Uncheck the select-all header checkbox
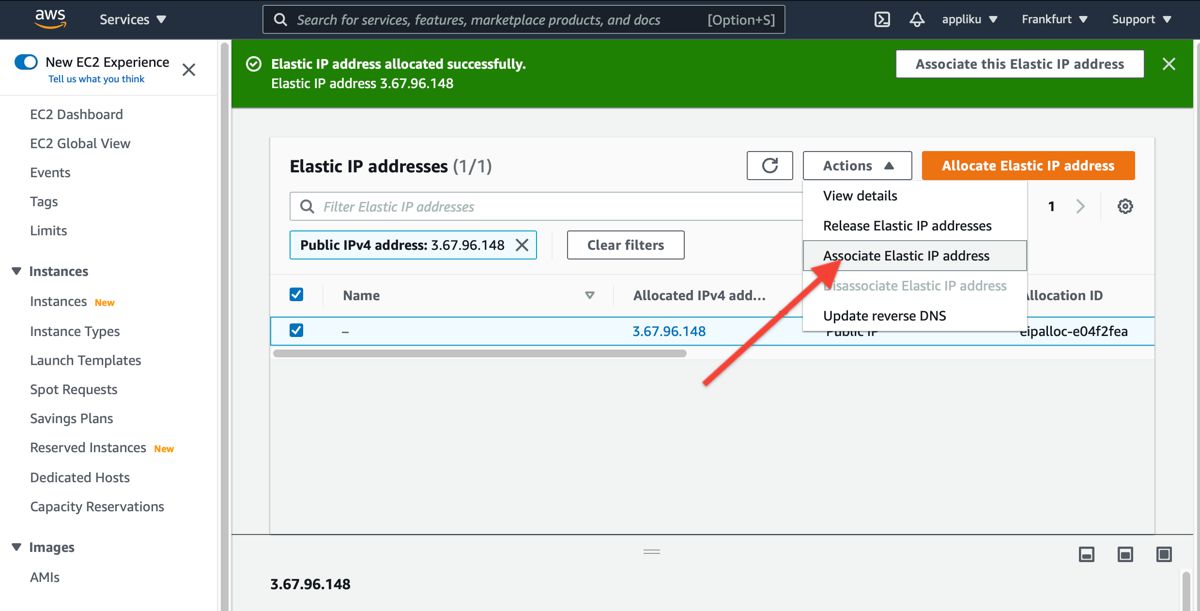Screen dimensions: 1200x611 [x=296, y=295]
